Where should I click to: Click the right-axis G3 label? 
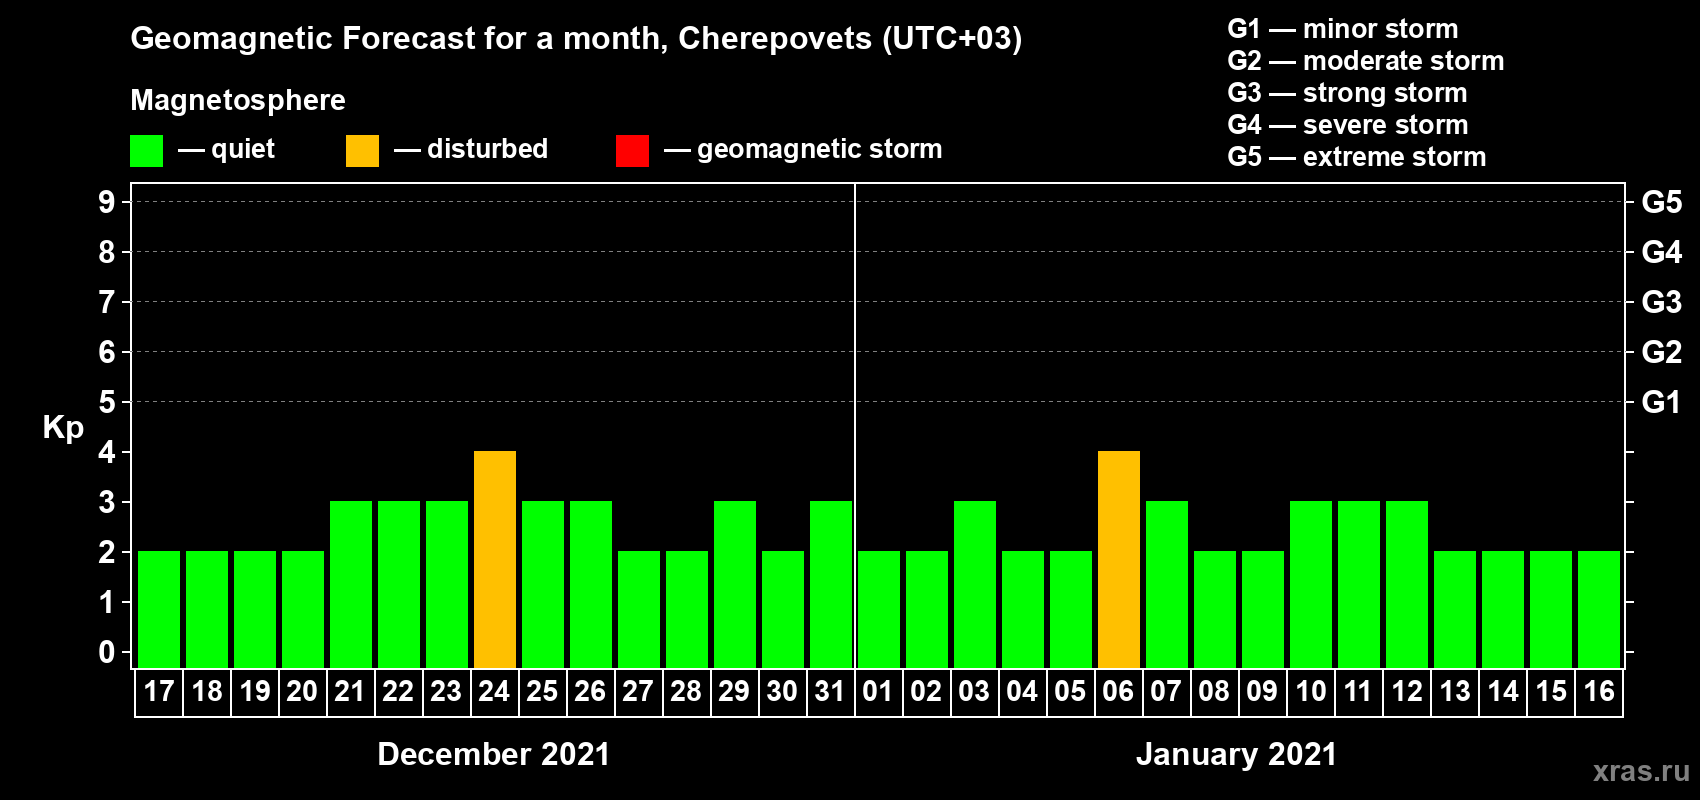click(1662, 302)
